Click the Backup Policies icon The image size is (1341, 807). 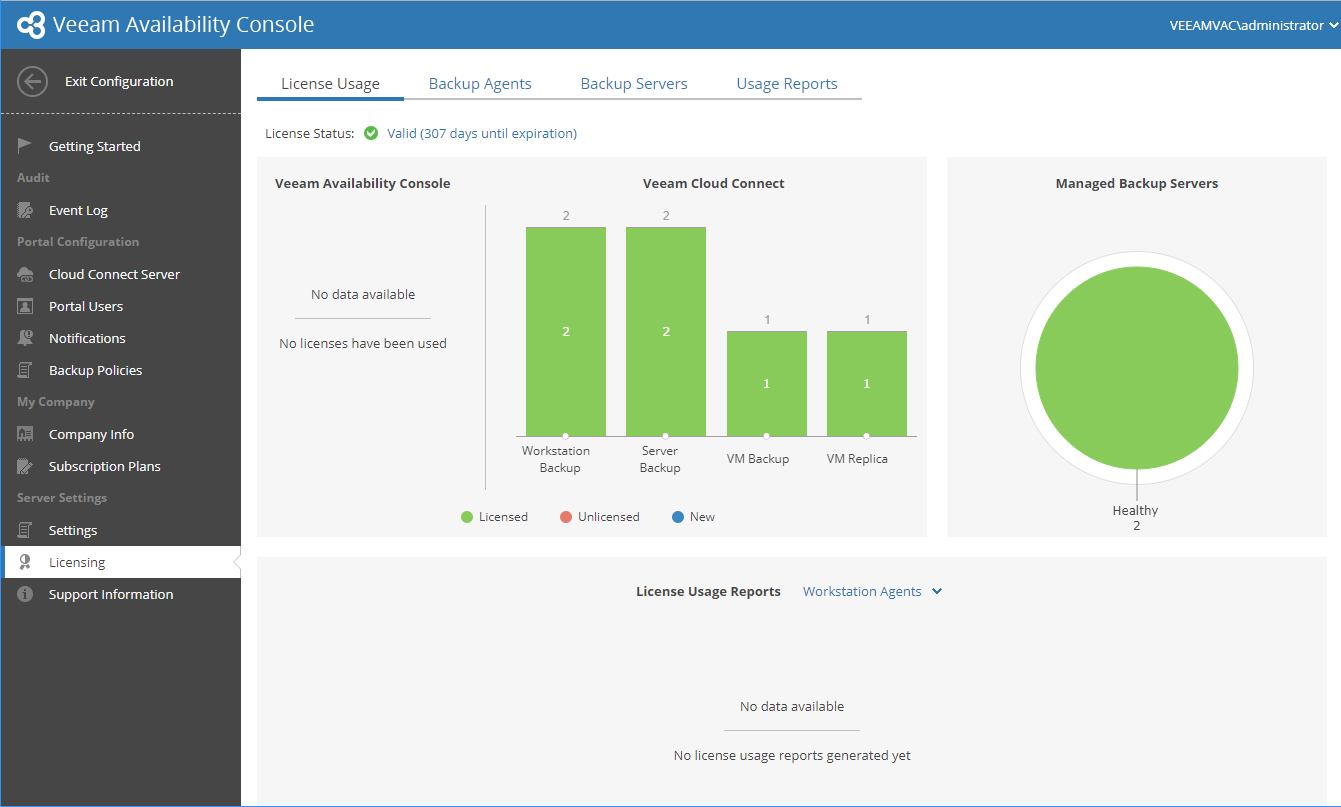[26, 370]
